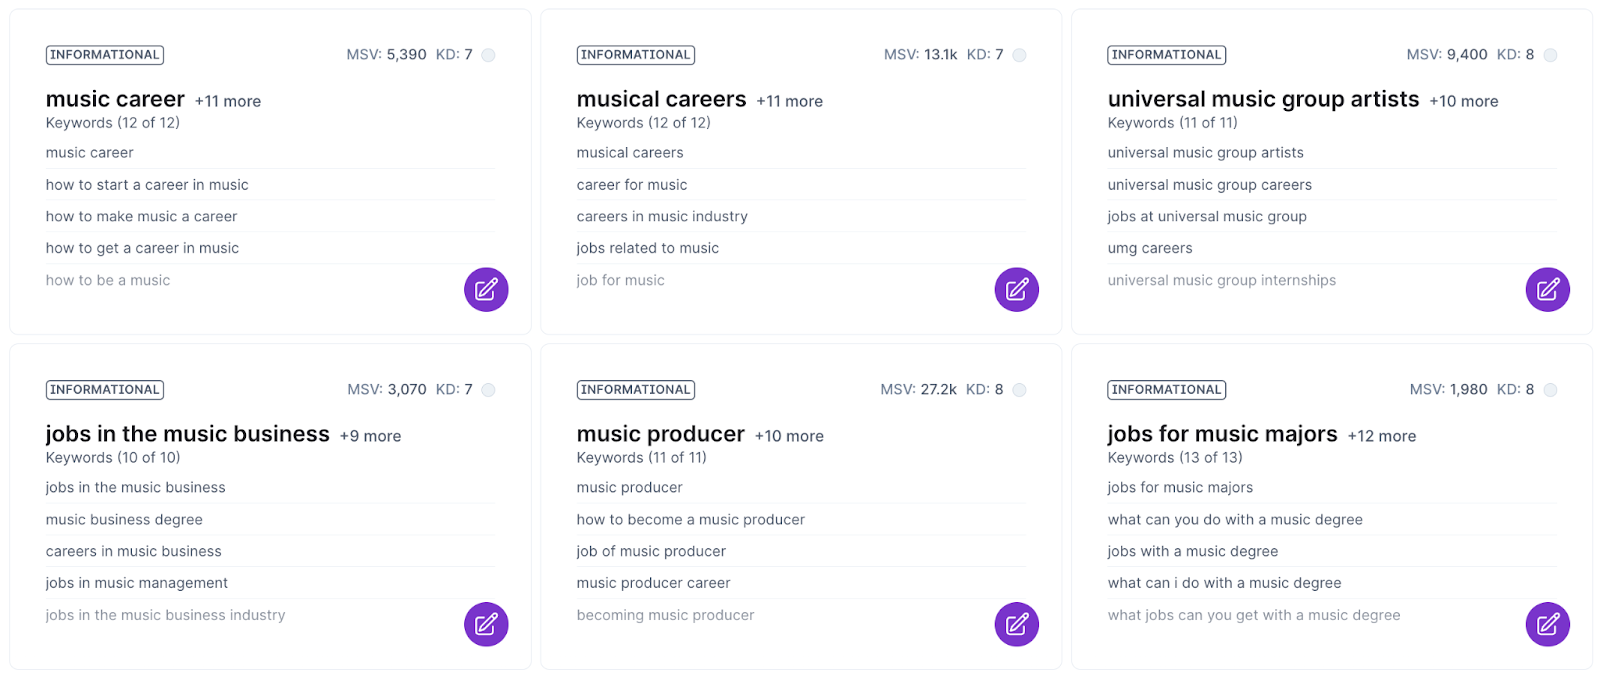
Task: Toggle KD indicator circle on musical careers card
Action: [1019, 55]
